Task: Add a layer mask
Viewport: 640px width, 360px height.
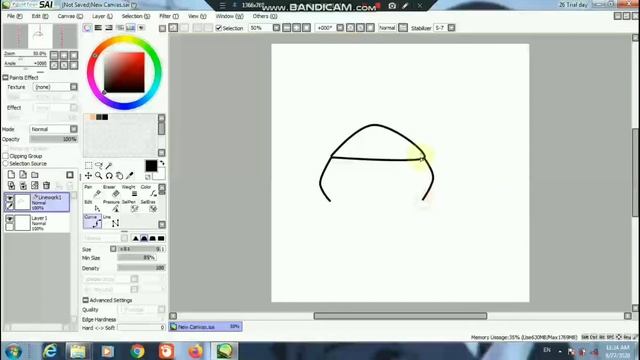Action: point(70,175)
